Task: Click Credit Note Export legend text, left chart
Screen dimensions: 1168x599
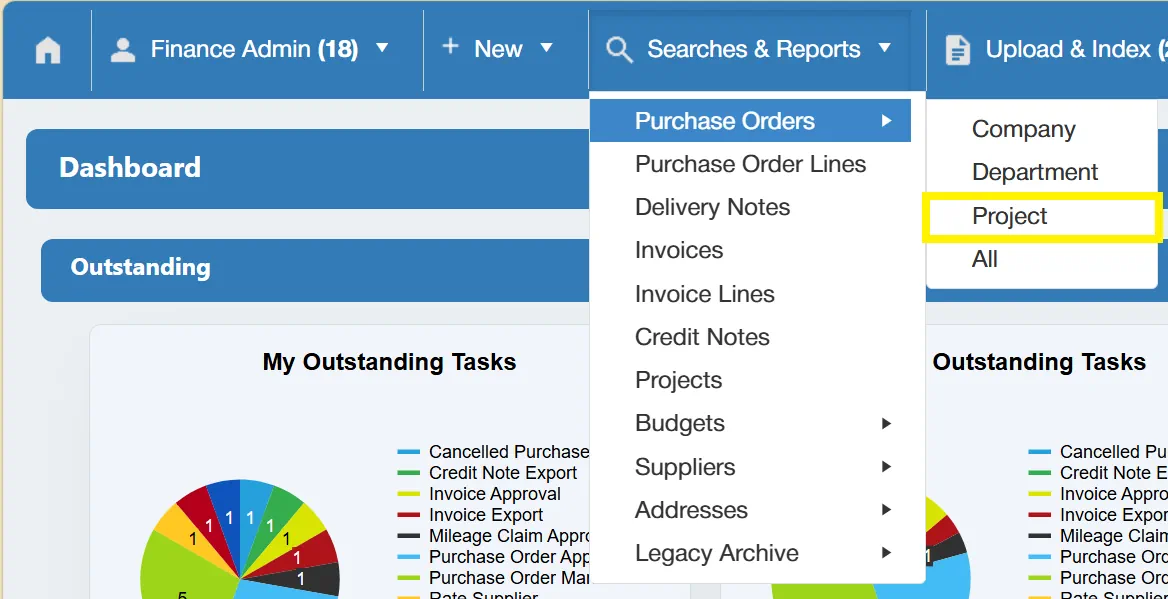Action: tap(503, 473)
